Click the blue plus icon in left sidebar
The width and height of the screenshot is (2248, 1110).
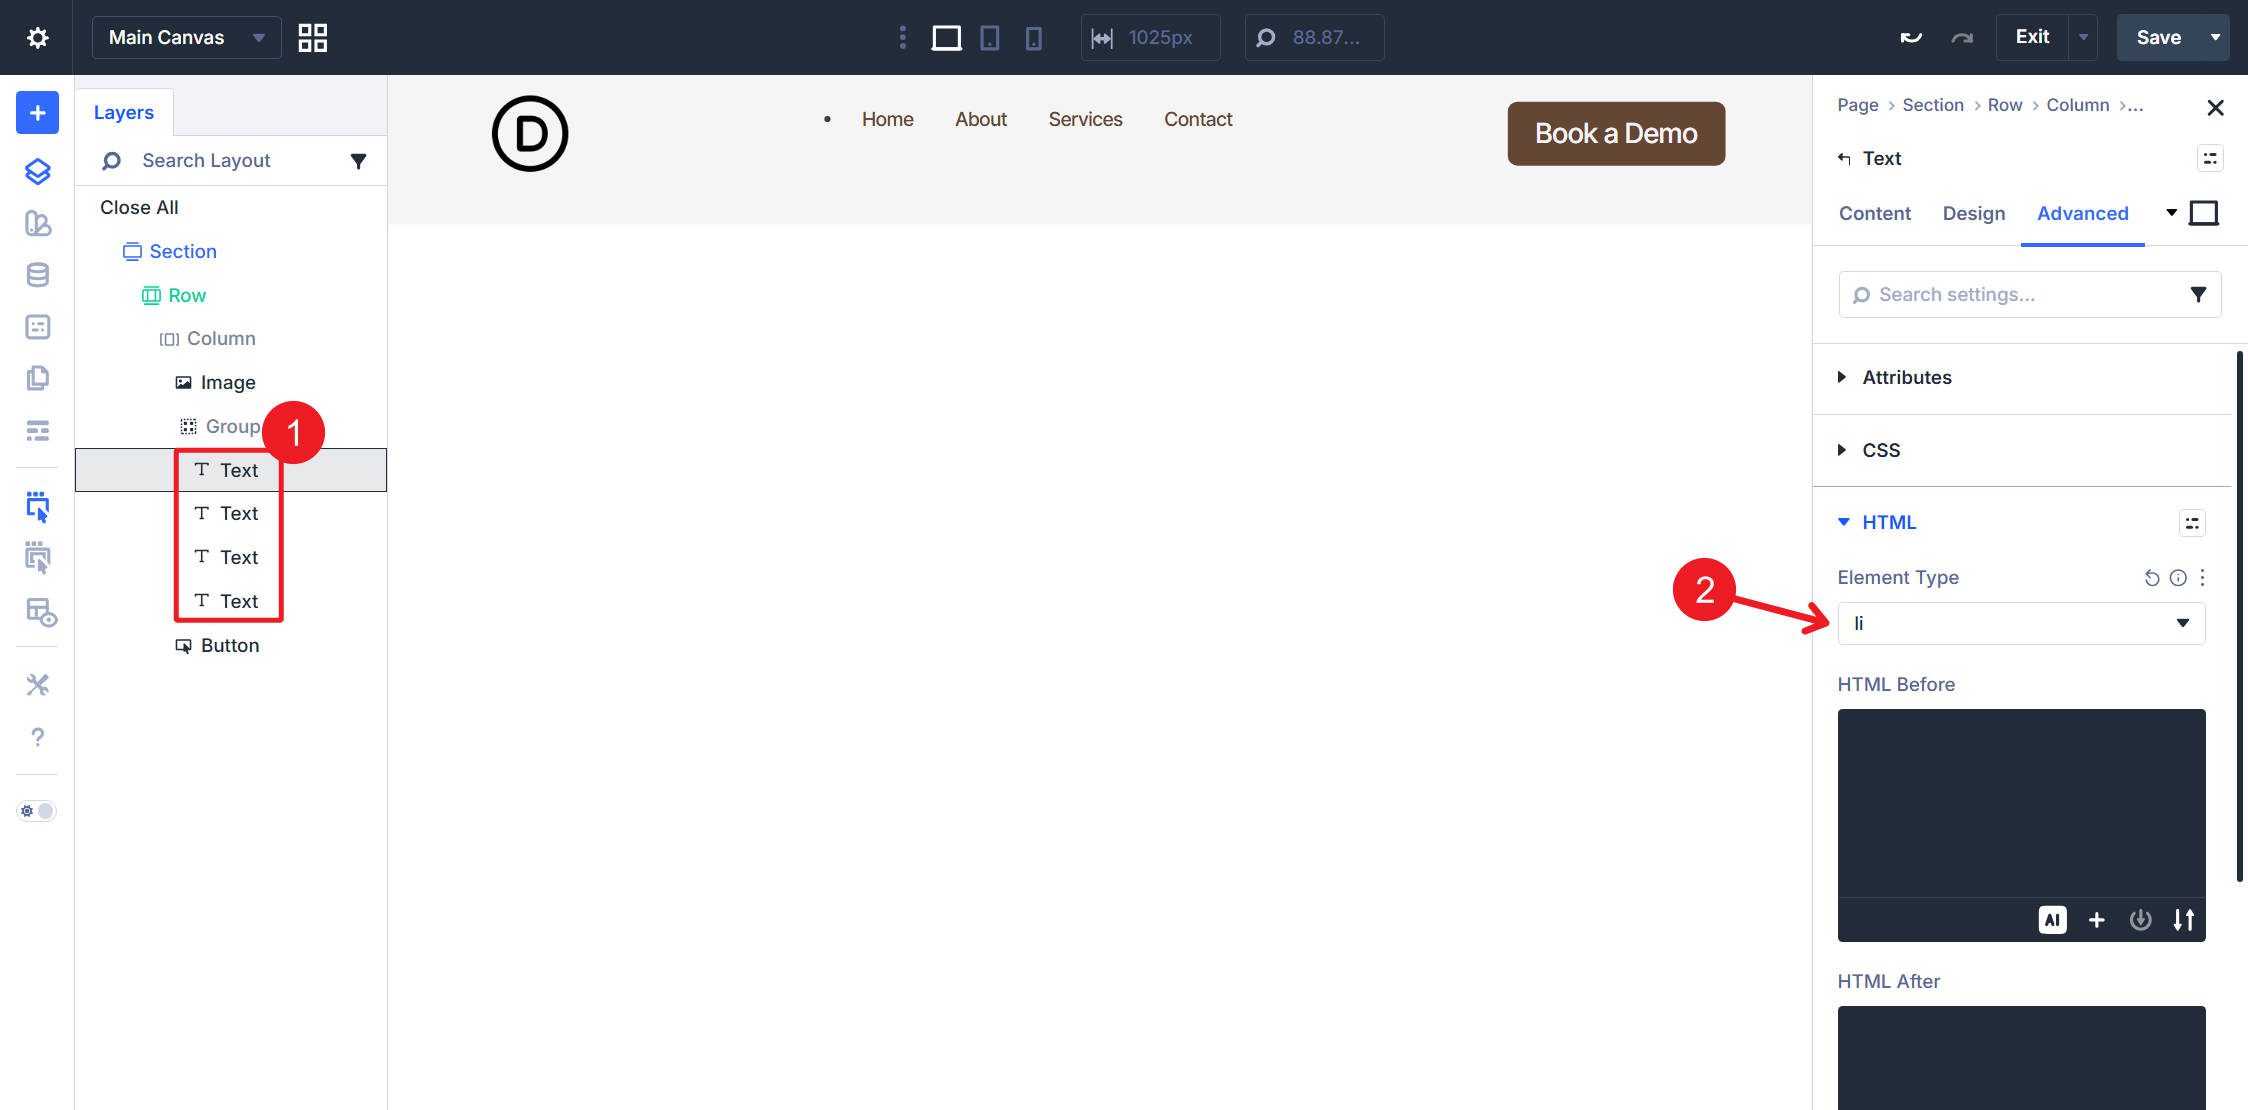click(36, 112)
